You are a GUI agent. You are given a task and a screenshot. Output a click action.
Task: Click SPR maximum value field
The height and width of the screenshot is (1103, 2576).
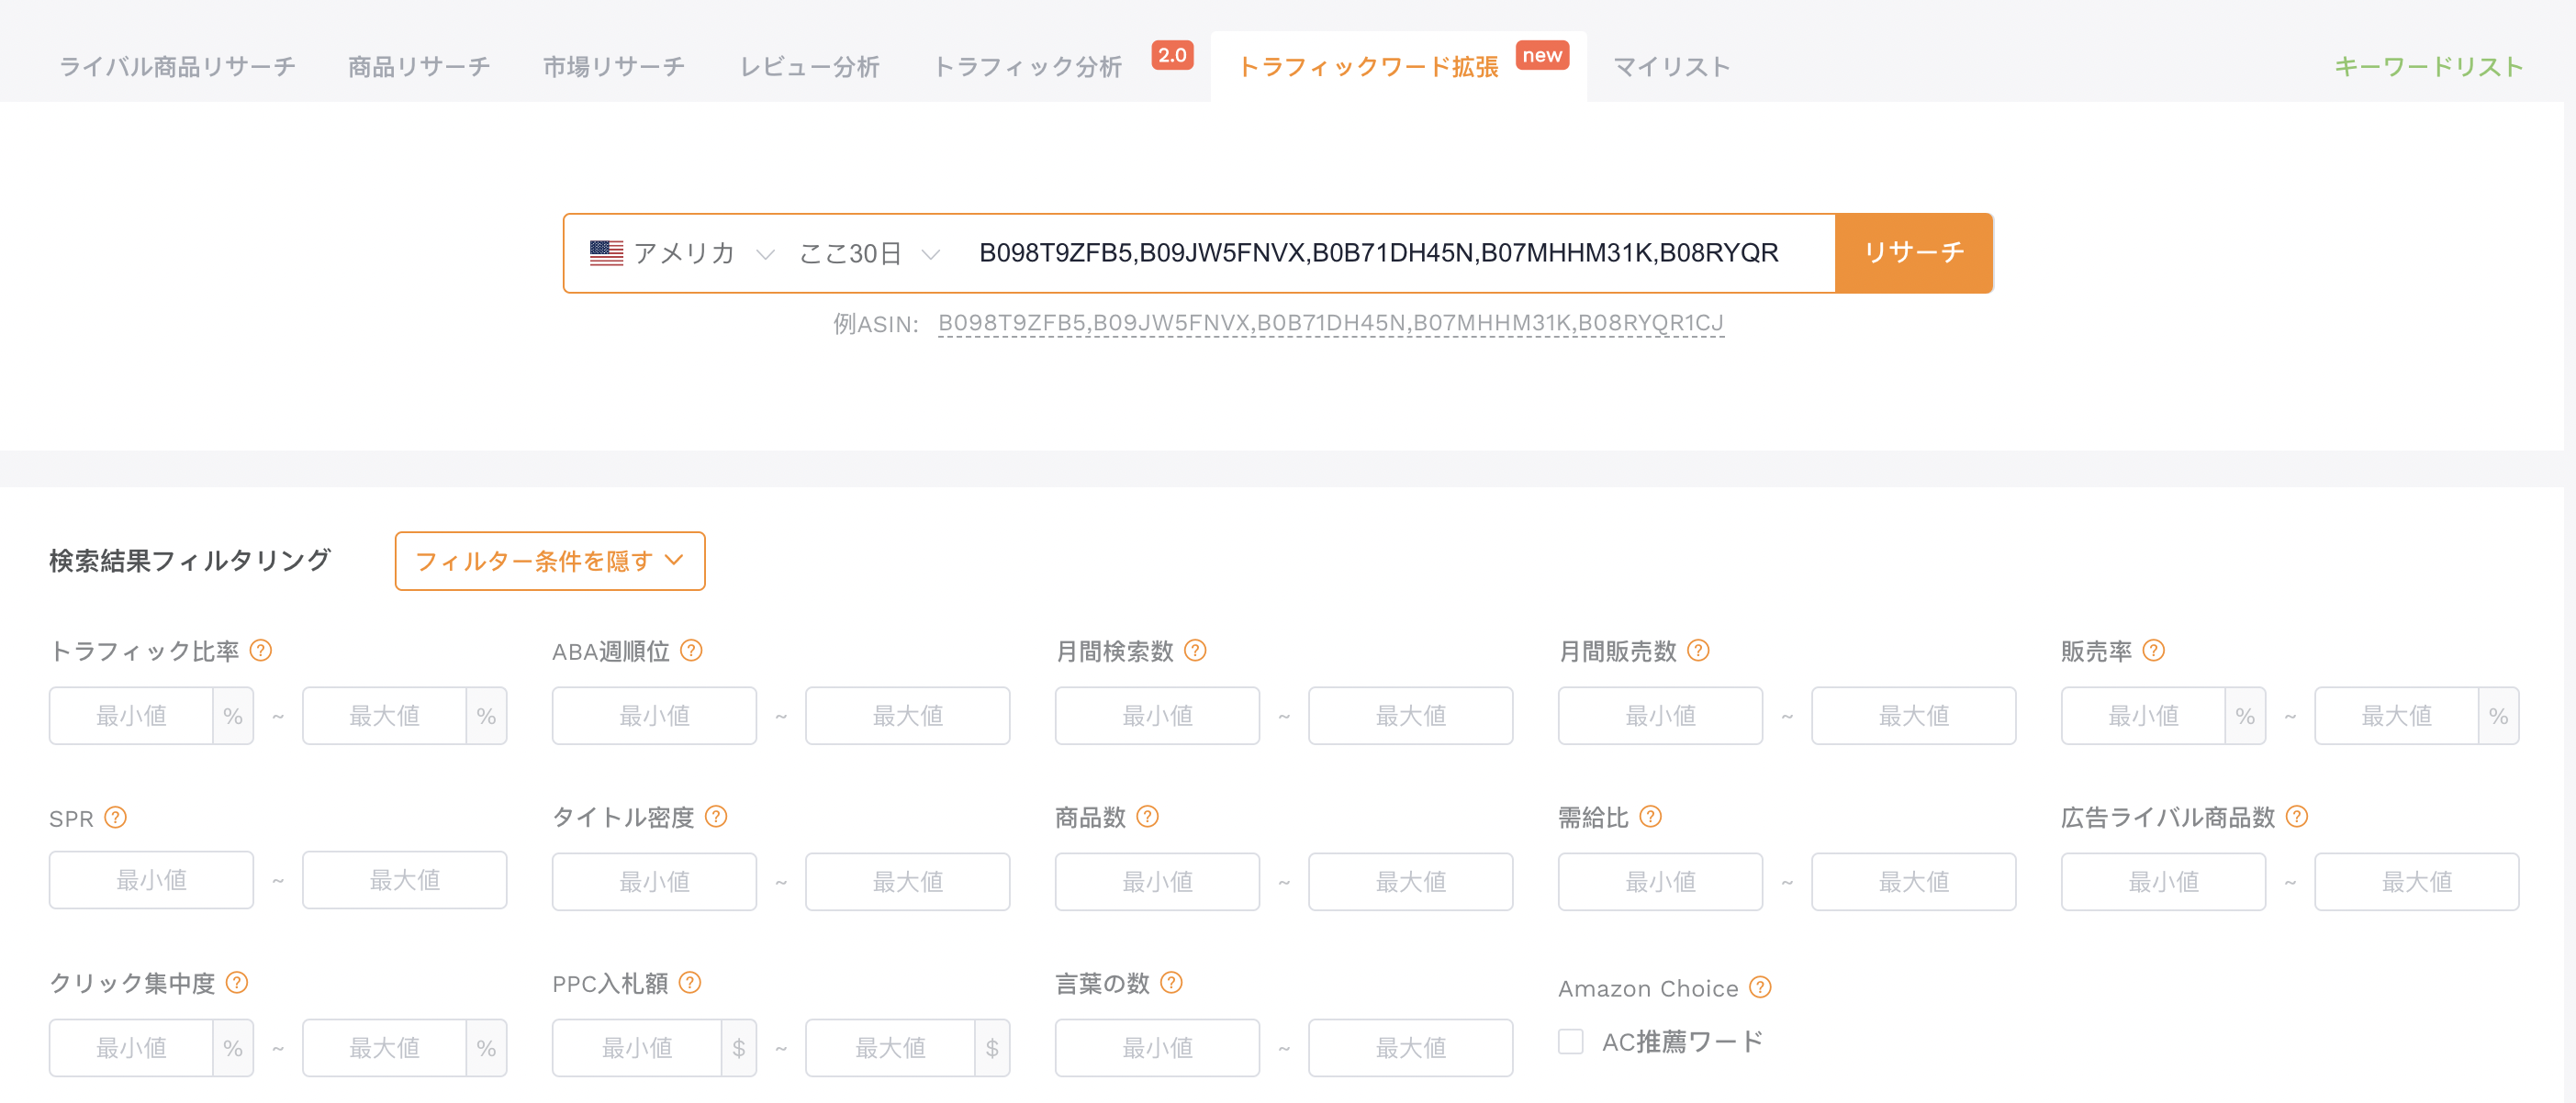pos(404,879)
